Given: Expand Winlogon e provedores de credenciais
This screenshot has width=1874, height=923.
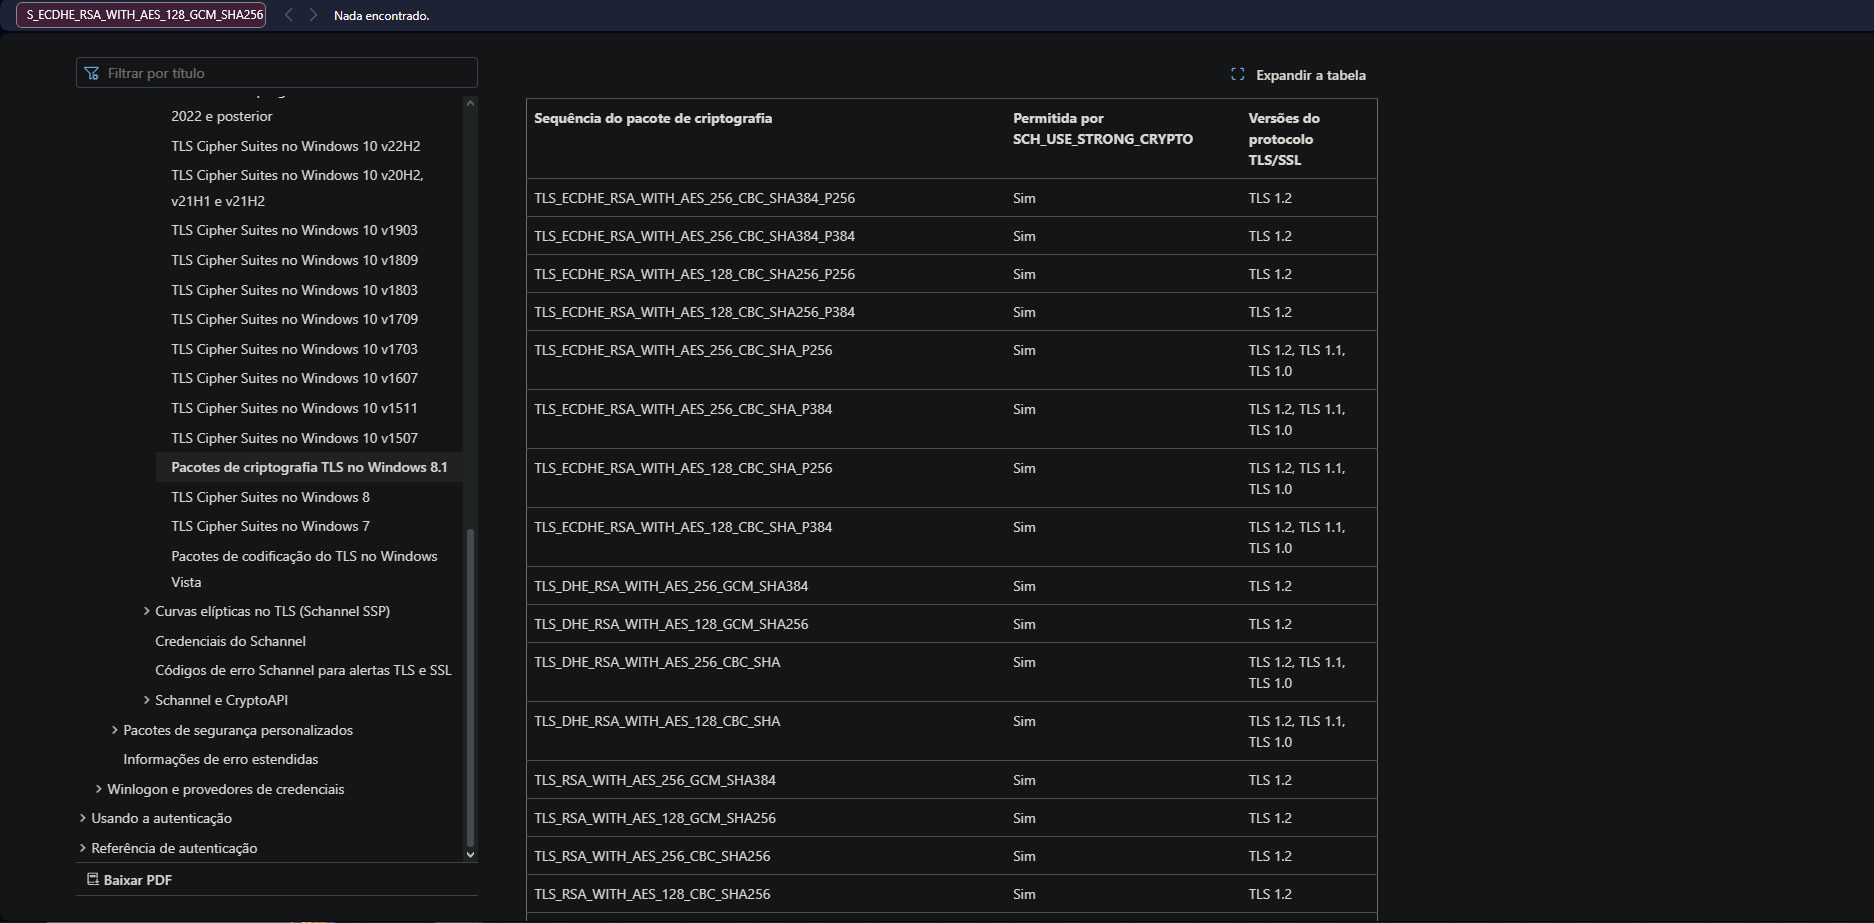Looking at the screenshot, I should pos(99,789).
